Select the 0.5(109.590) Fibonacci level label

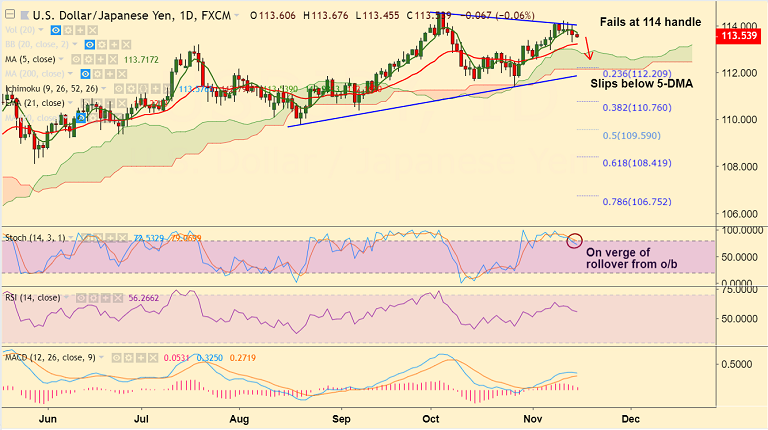pos(631,136)
